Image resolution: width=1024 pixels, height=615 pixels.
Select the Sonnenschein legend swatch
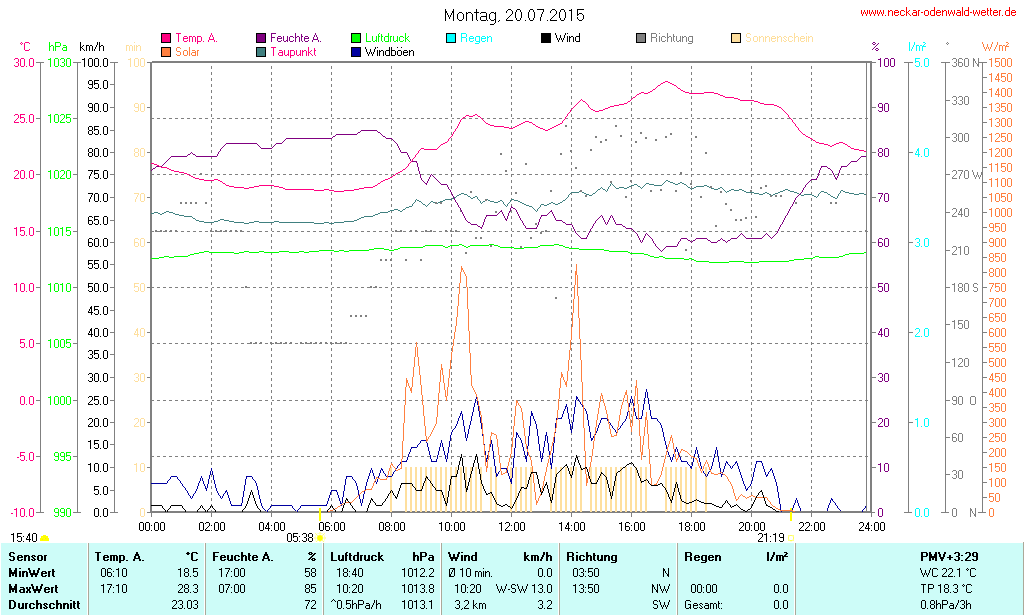click(x=736, y=38)
